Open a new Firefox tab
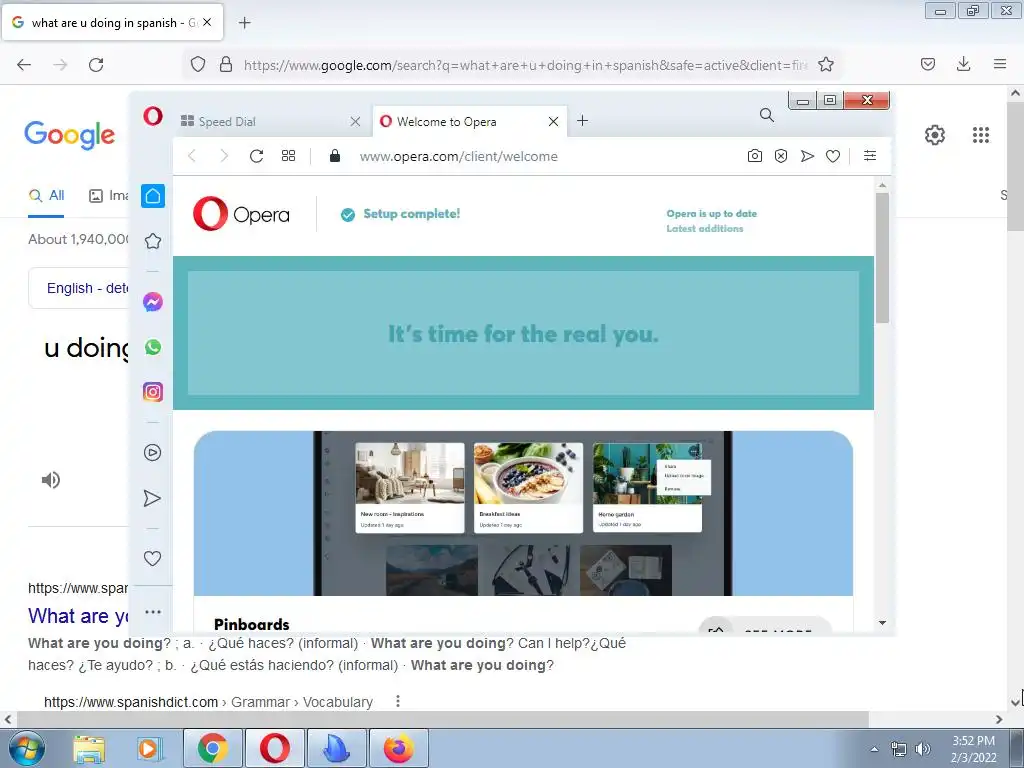 tap(244, 23)
